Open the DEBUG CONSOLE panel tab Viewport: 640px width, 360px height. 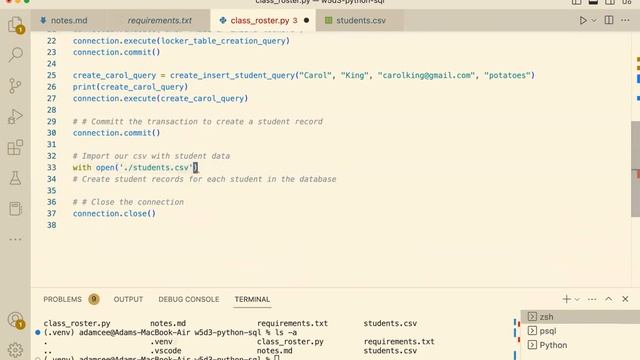point(189,299)
